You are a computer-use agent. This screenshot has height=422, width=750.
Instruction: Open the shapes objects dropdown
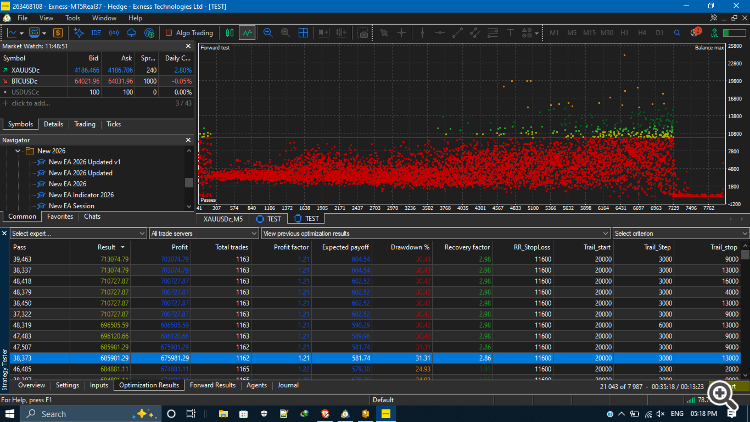530,33
